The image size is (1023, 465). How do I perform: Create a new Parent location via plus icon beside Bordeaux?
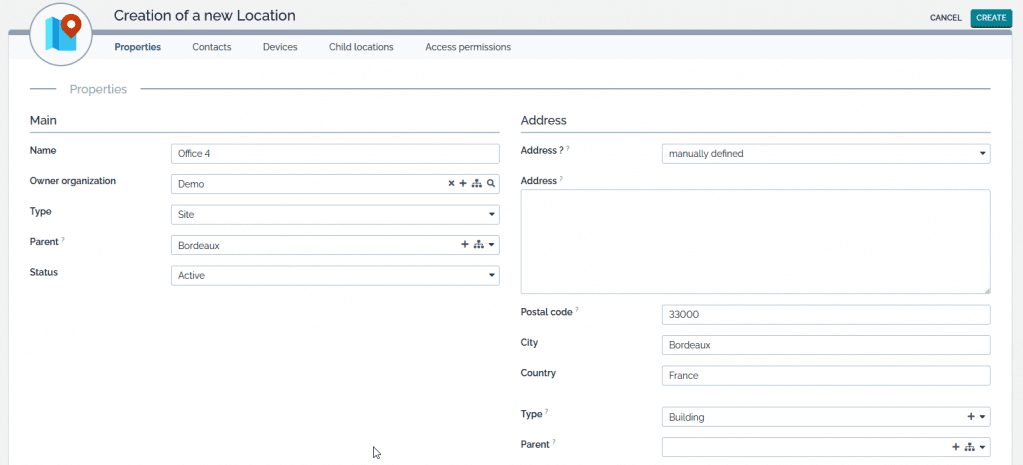(465, 245)
